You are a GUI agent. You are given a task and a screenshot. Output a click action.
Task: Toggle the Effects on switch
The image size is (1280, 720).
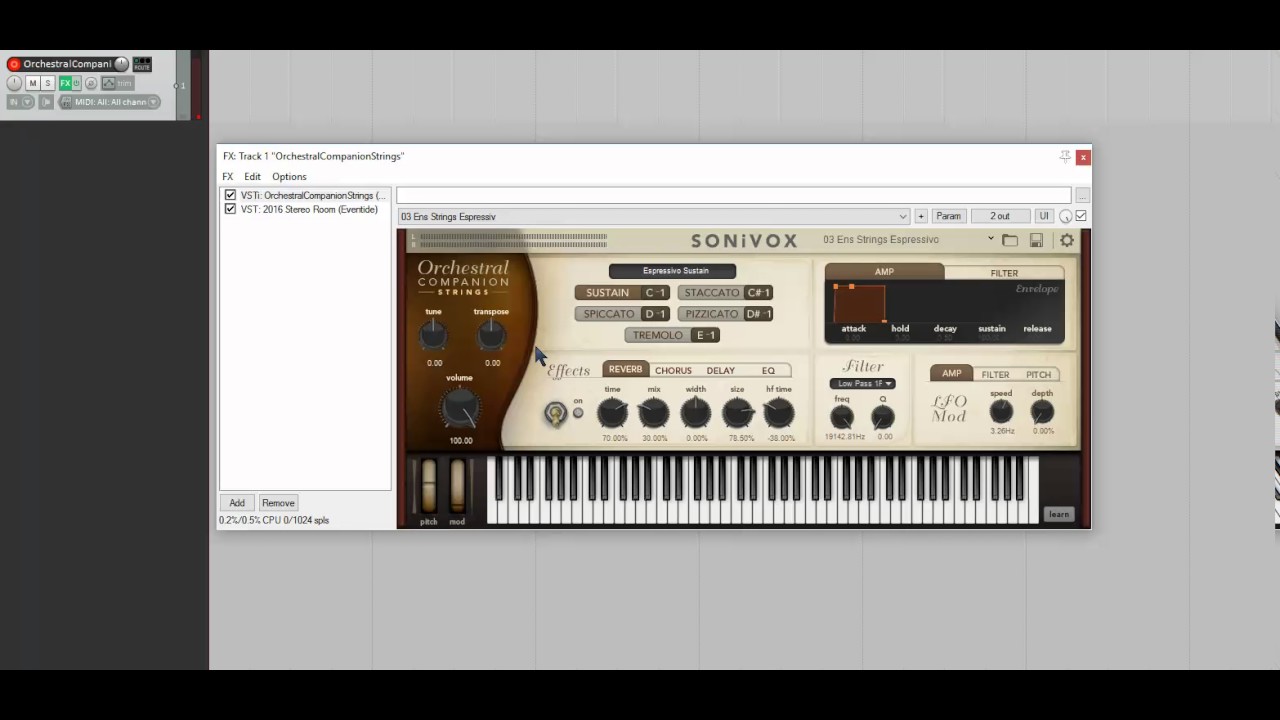[555, 413]
